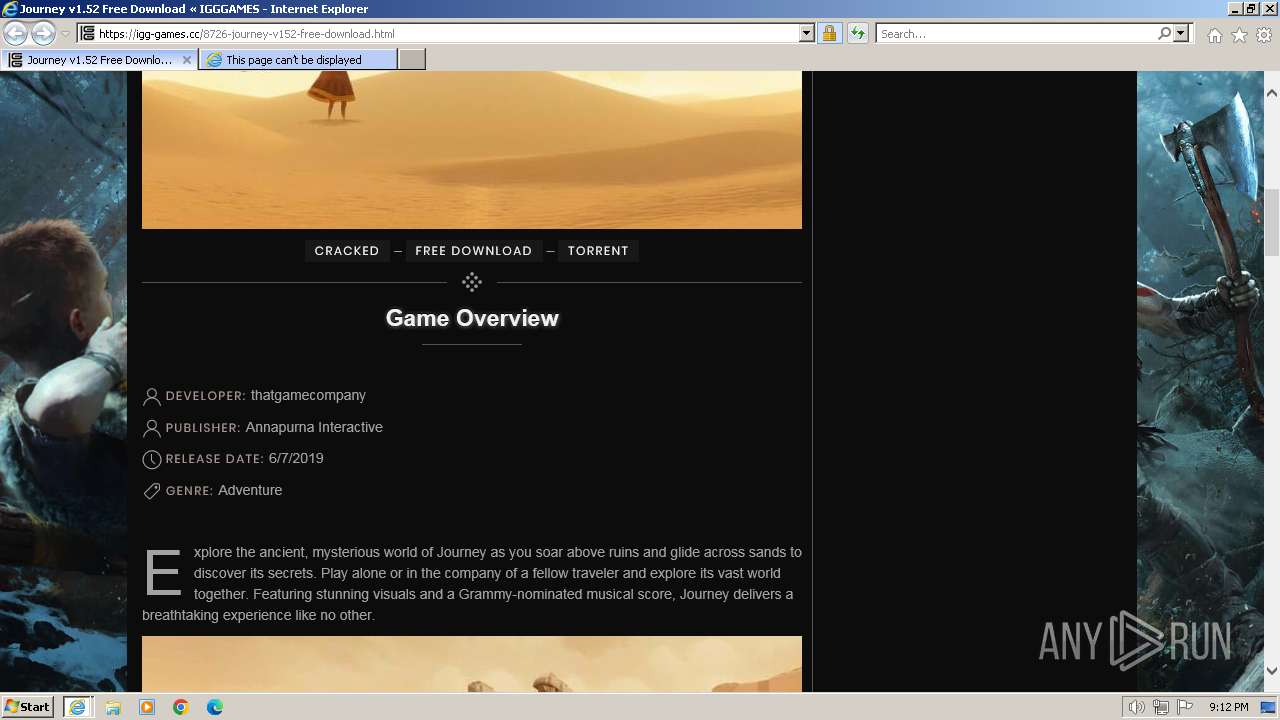Launch Google Chrome from the taskbar
Viewport: 1280px width, 720px height.
[x=181, y=707]
